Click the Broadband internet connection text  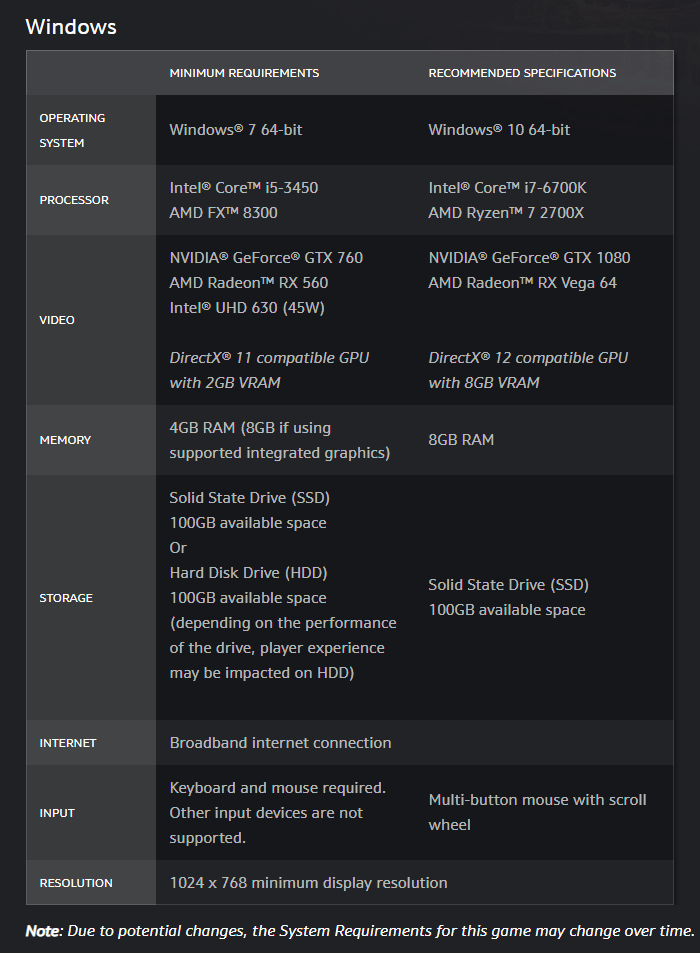[x=280, y=743]
